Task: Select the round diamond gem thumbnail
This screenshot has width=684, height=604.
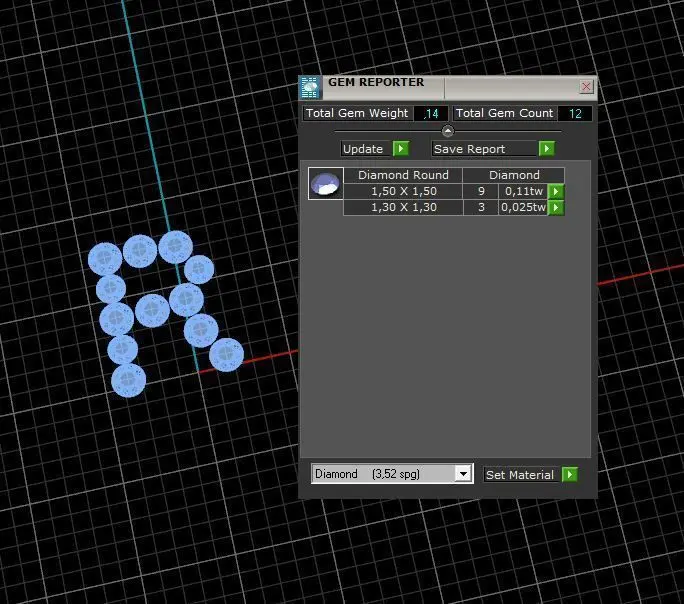Action: [x=325, y=184]
